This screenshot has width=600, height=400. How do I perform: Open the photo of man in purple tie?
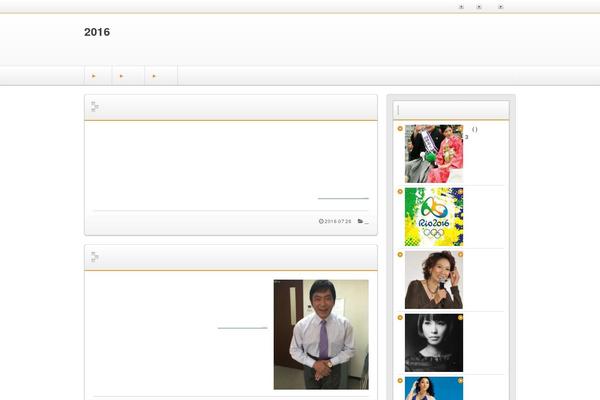pyautogui.click(x=321, y=335)
